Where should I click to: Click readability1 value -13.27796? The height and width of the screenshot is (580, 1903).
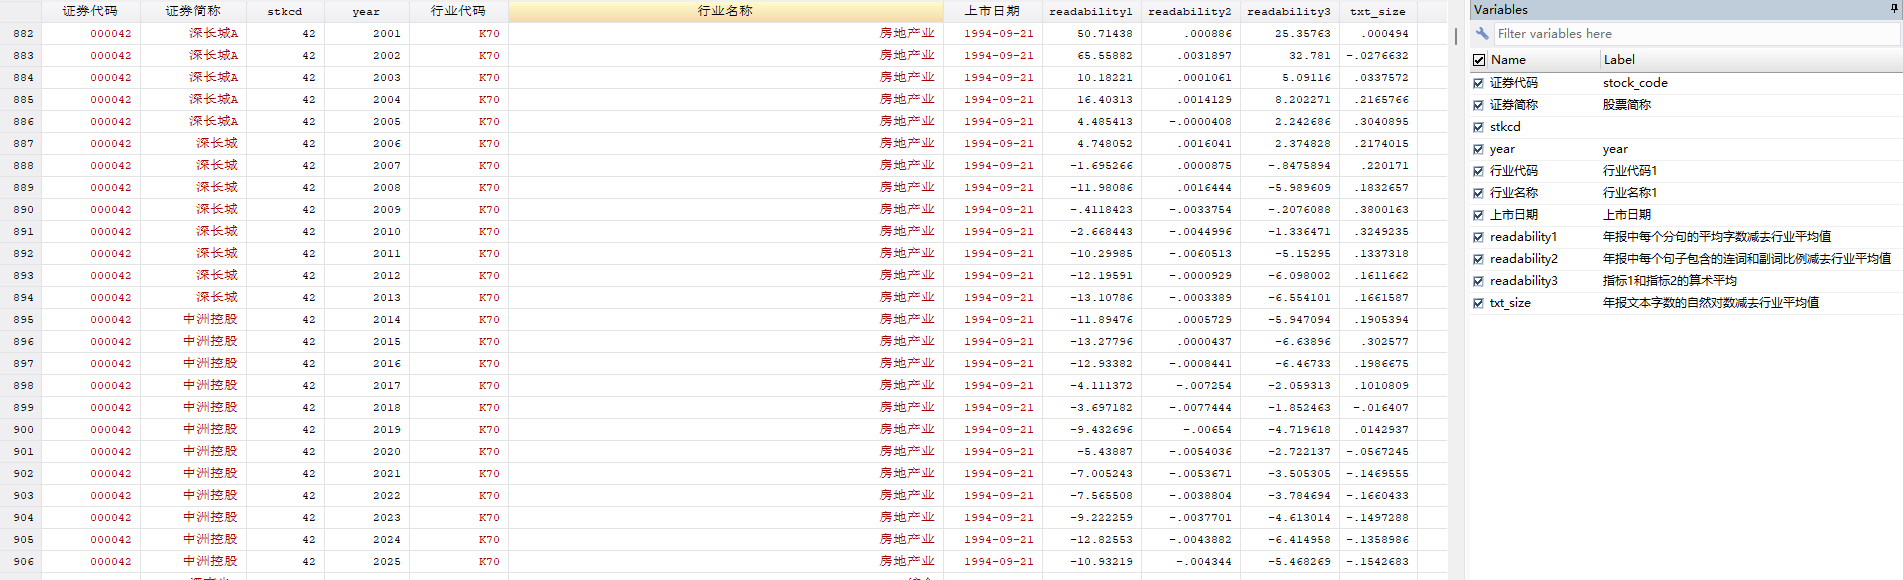click(x=1092, y=341)
